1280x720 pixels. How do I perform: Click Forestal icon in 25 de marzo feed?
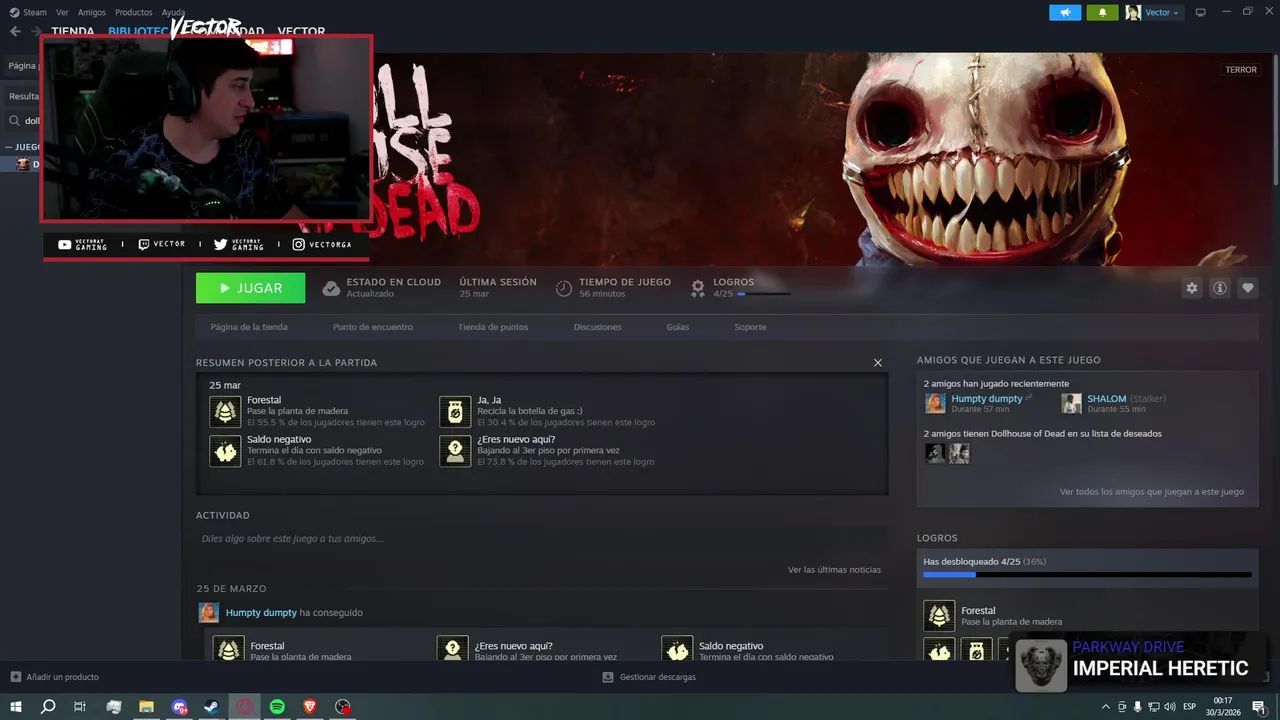229,648
